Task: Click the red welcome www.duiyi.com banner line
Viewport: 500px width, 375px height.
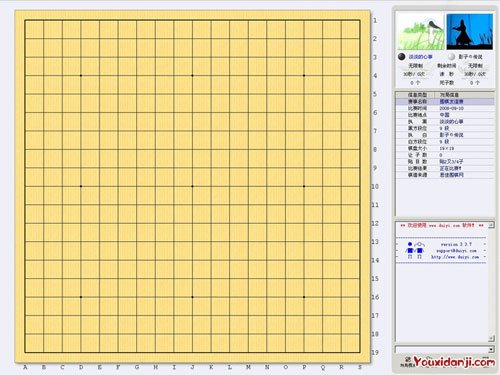Action: tap(442, 226)
